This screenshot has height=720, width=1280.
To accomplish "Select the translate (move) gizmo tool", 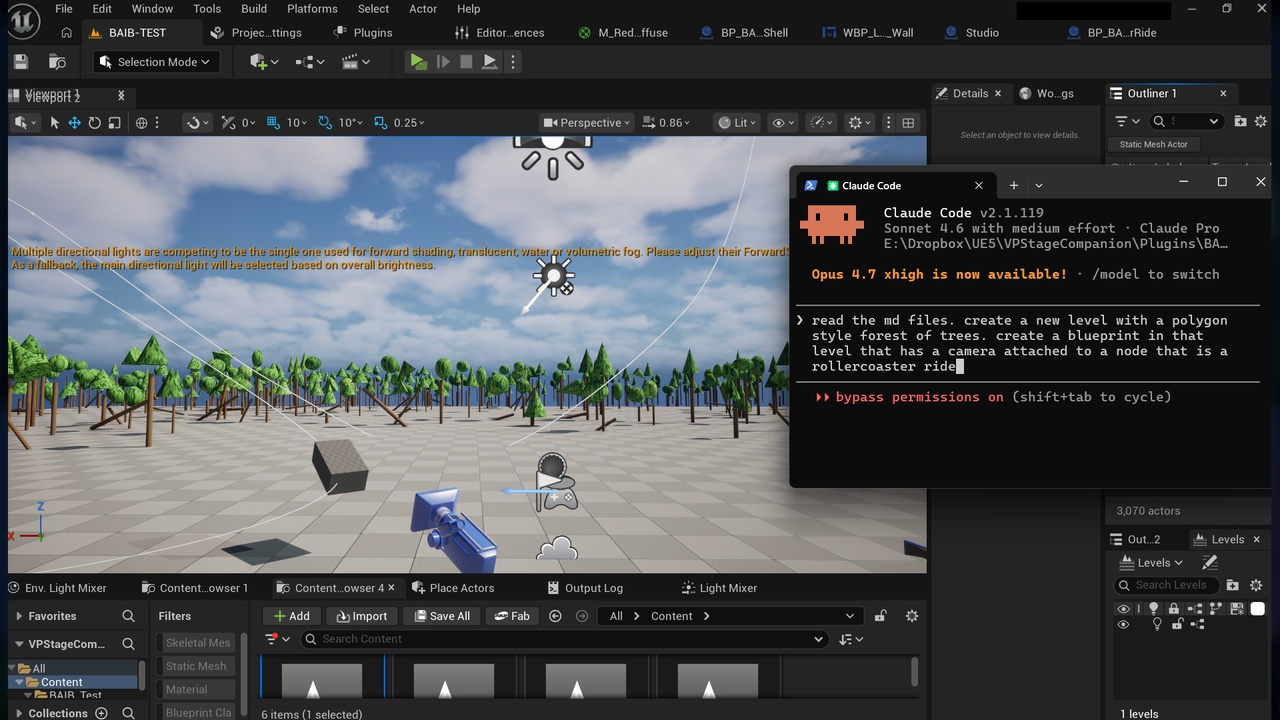I will tap(75, 123).
